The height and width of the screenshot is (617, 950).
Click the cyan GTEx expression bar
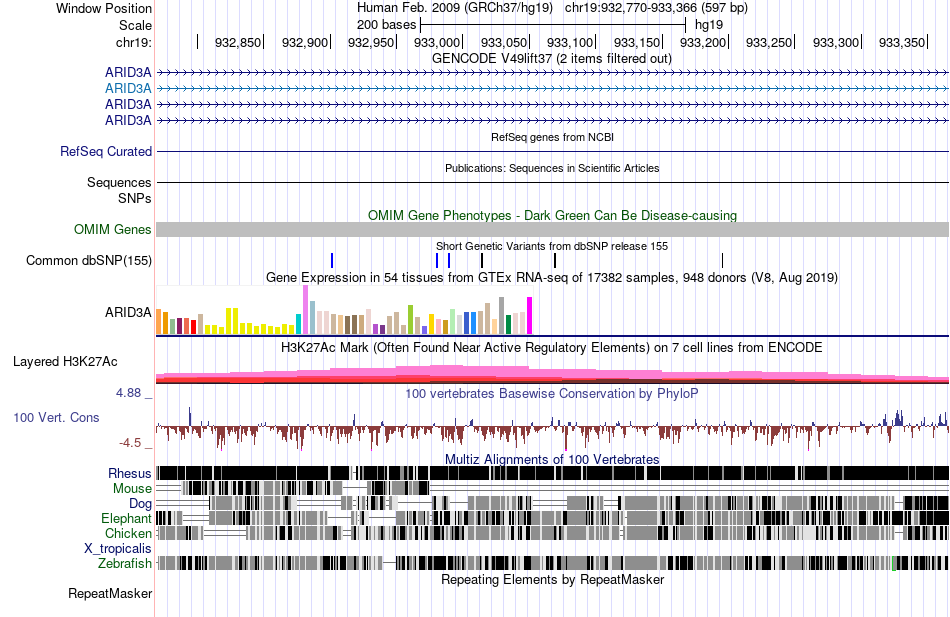pos(298,324)
